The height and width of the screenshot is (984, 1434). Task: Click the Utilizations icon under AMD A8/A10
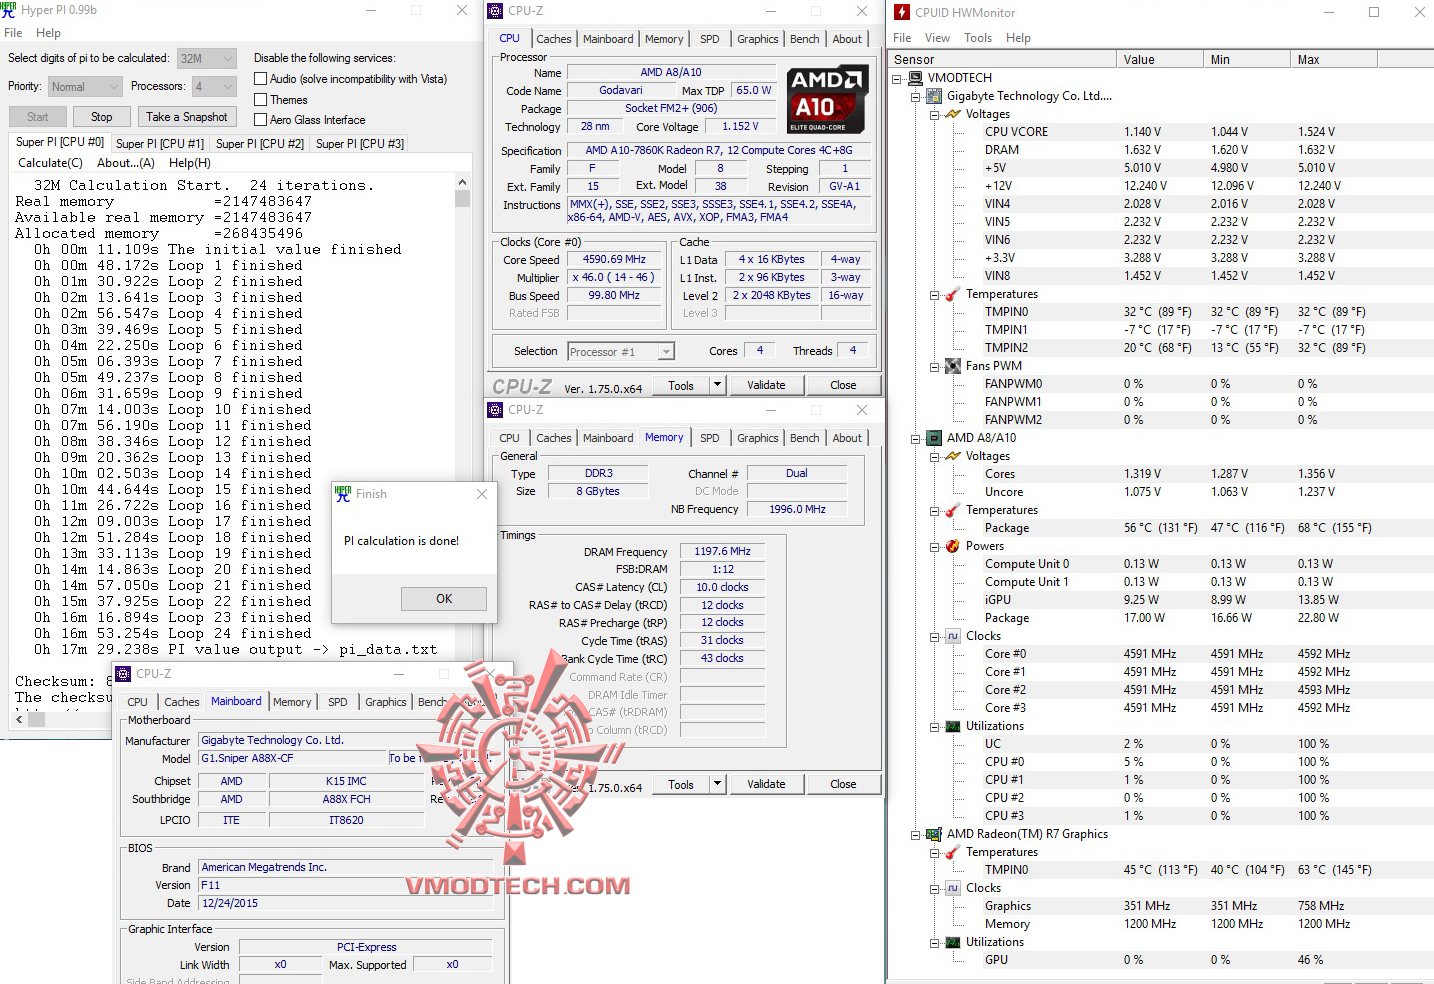[x=952, y=726]
